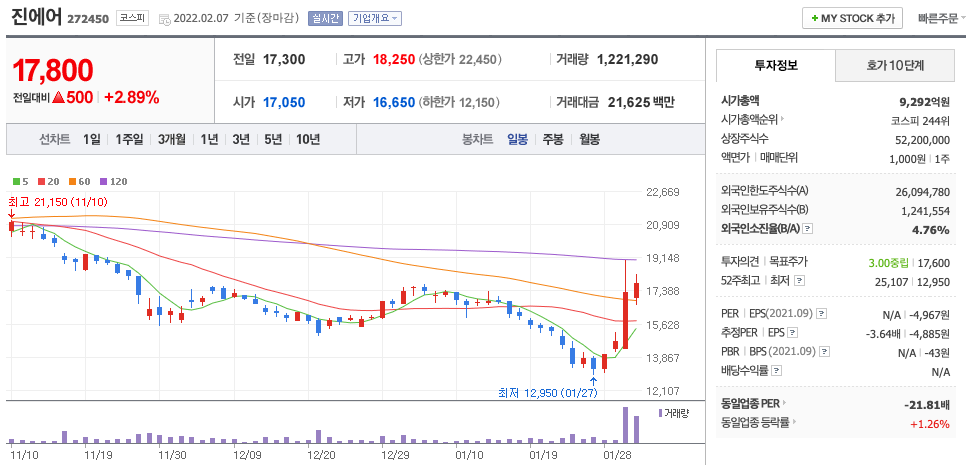Select the 일봉 candle chart
This screenshot has height=465, width=971.
pos(517,139)
